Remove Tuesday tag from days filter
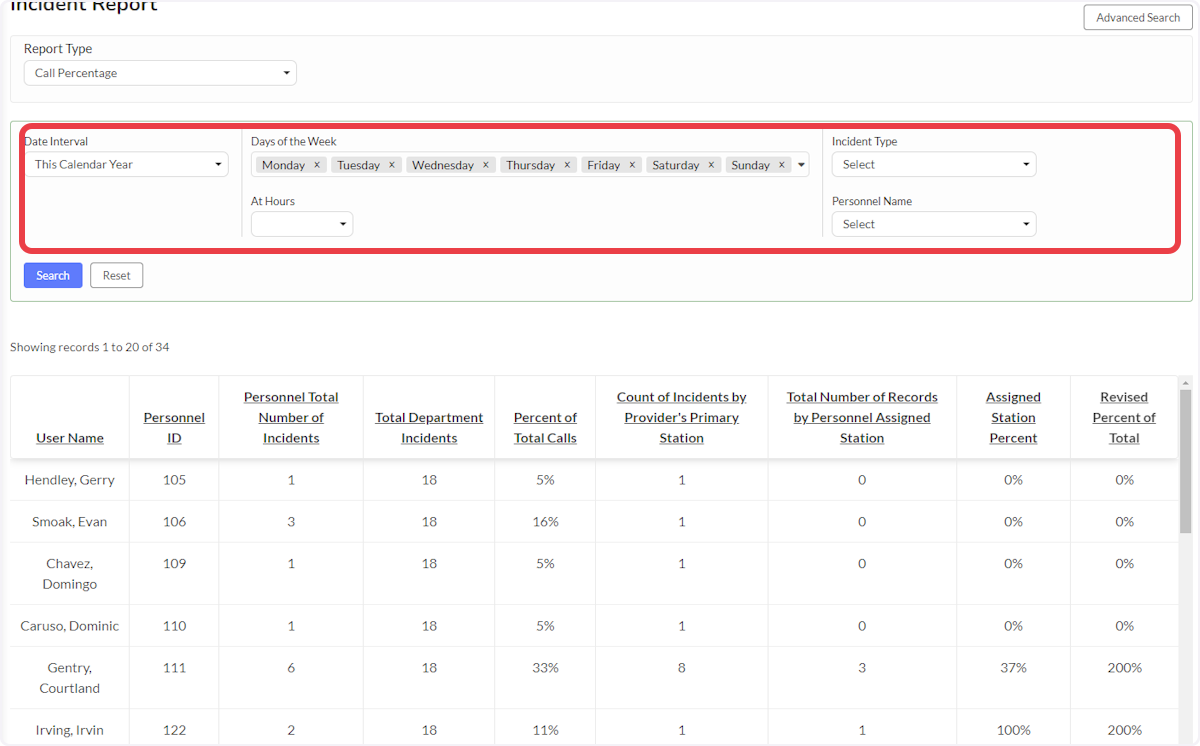The width and height of the screenshot is (1200, 746). [x=392, y=165]
